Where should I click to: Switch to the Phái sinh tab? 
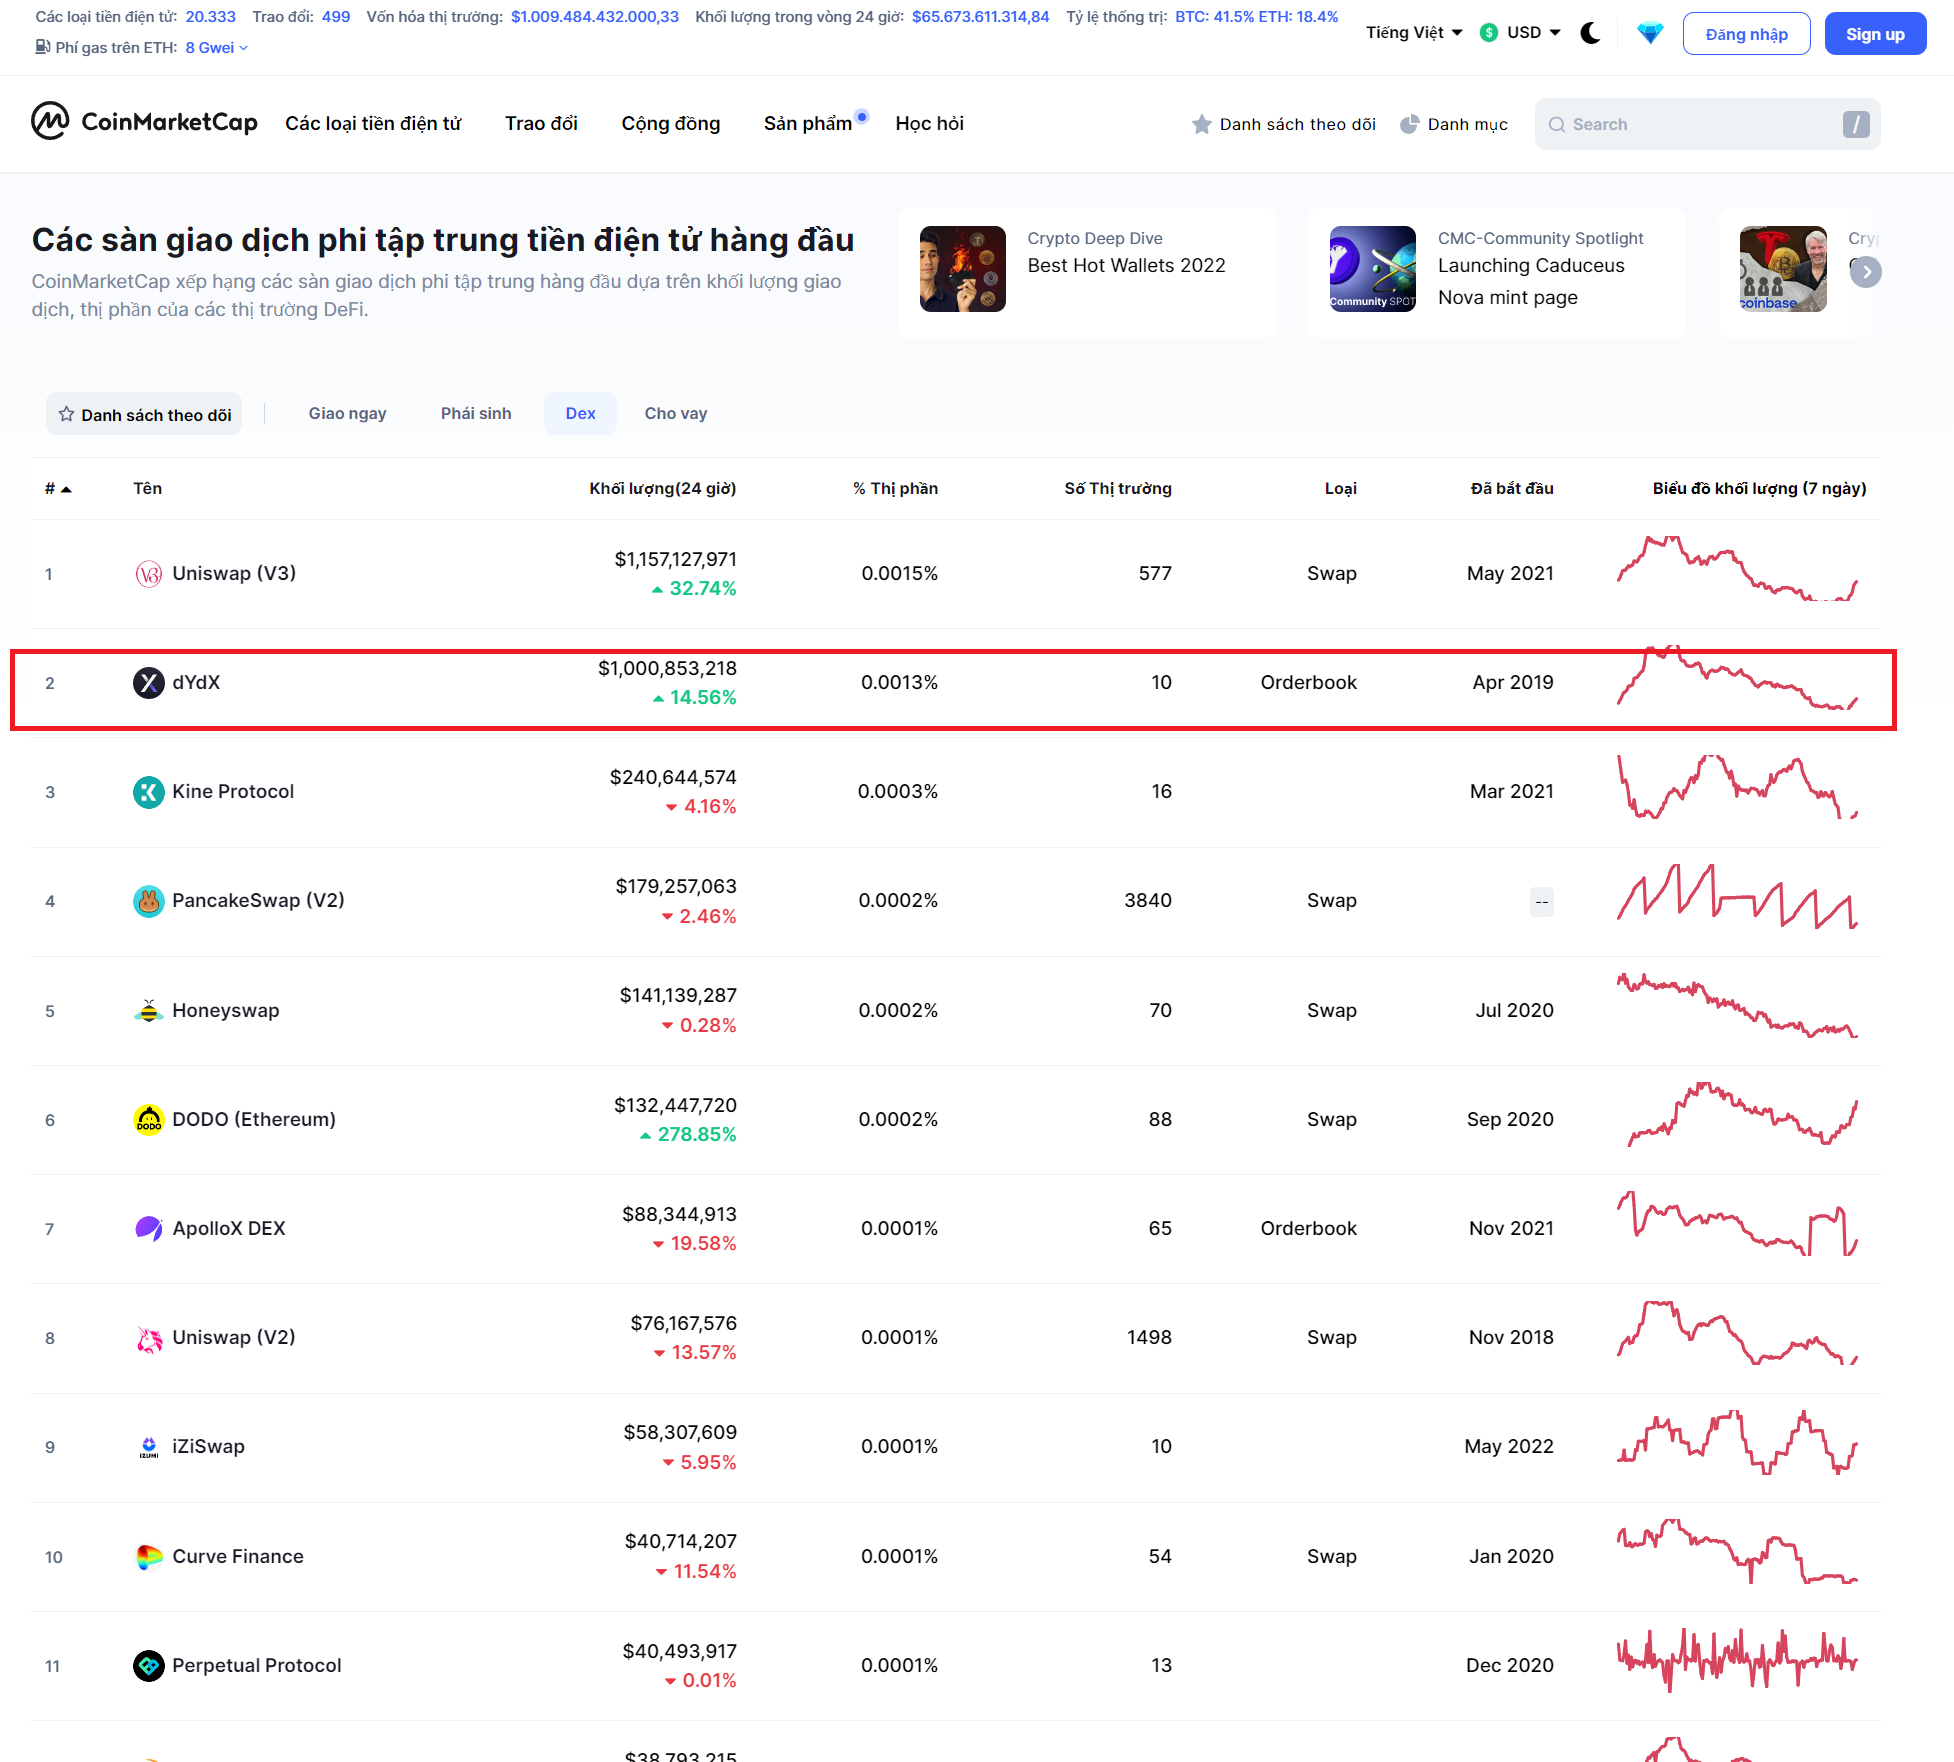476,414
